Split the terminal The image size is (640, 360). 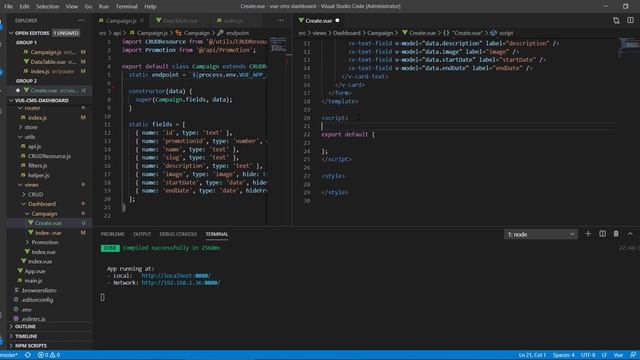point(602,234)
